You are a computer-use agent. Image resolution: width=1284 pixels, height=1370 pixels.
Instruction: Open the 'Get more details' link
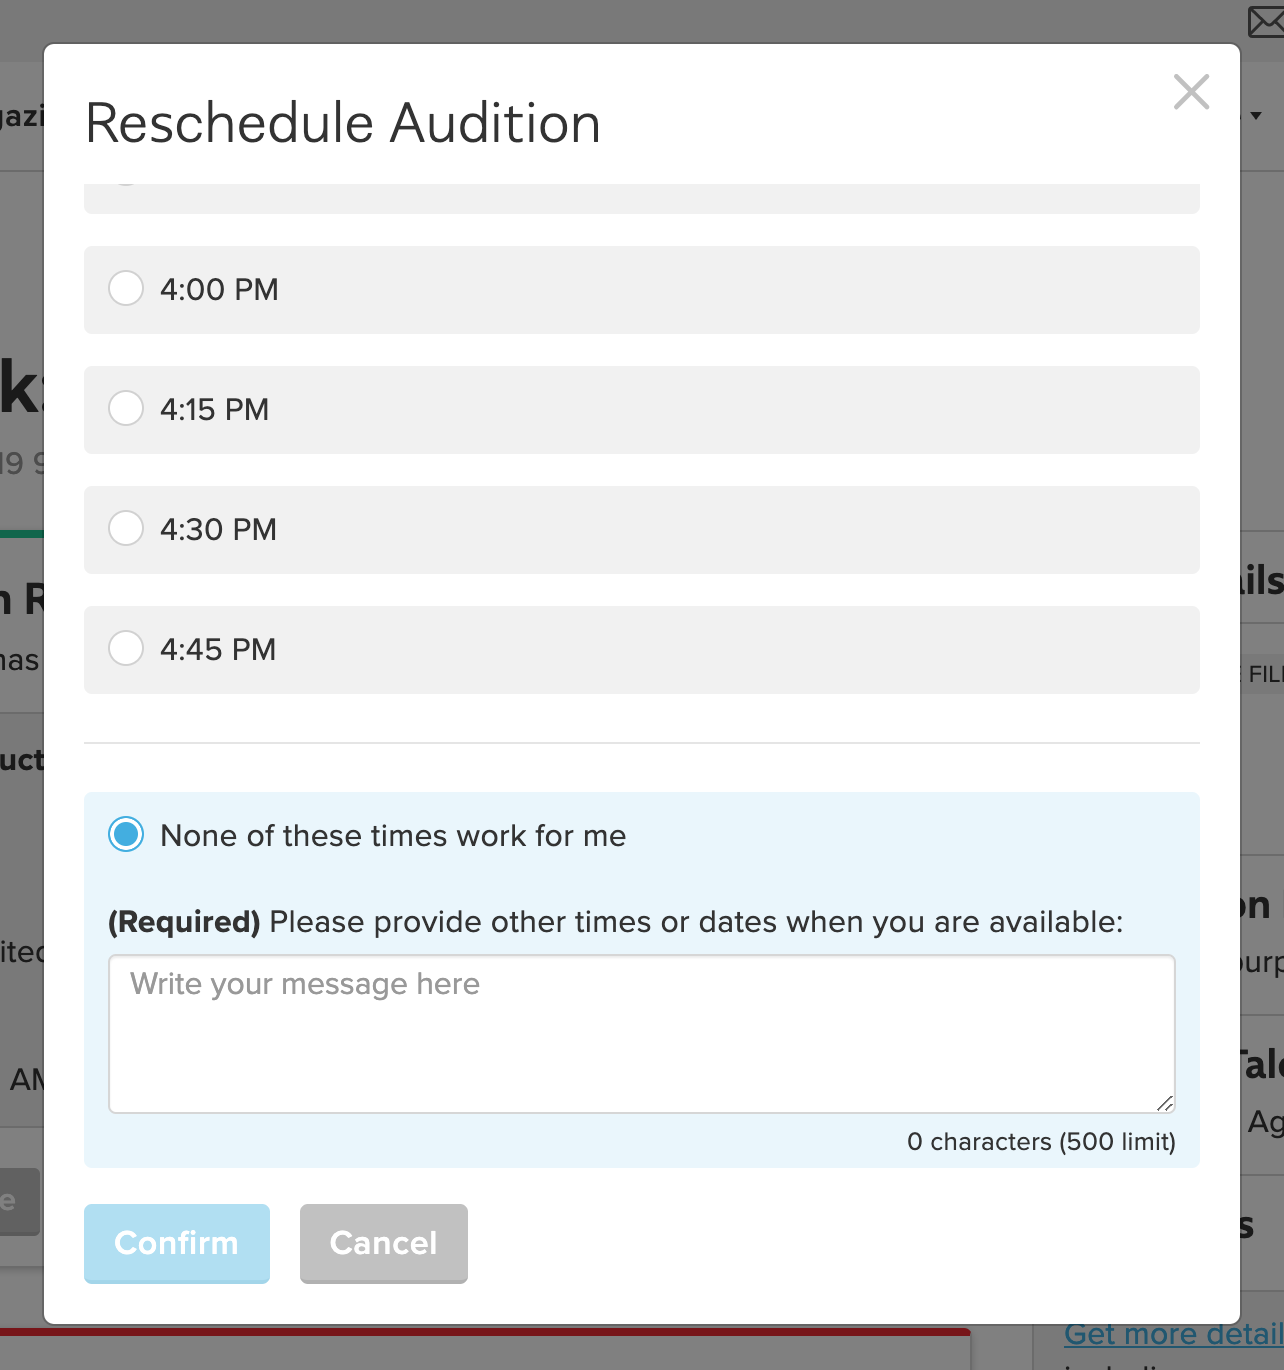tap(1173, 1334)
